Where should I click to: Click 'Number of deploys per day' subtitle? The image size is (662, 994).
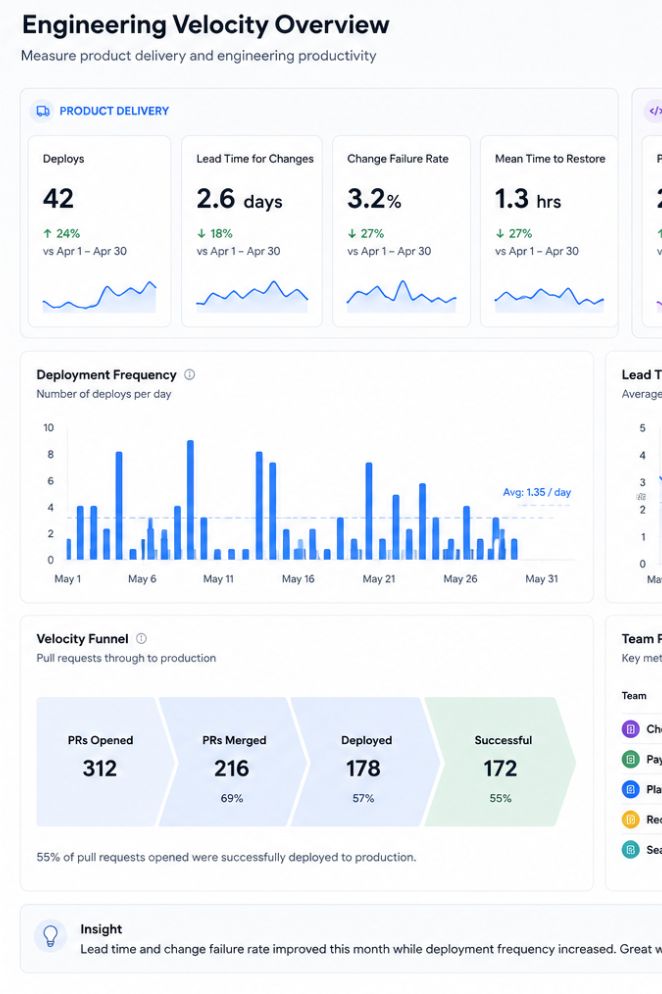pyautogui.click(x=104, y=394)
